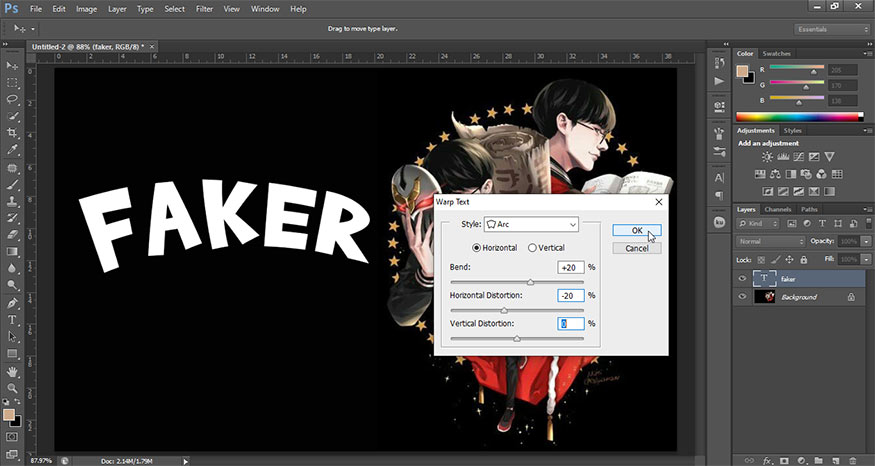Viewport: 875px width, 466px height.
Task: Select the Lasso tool
Action: 12,99
